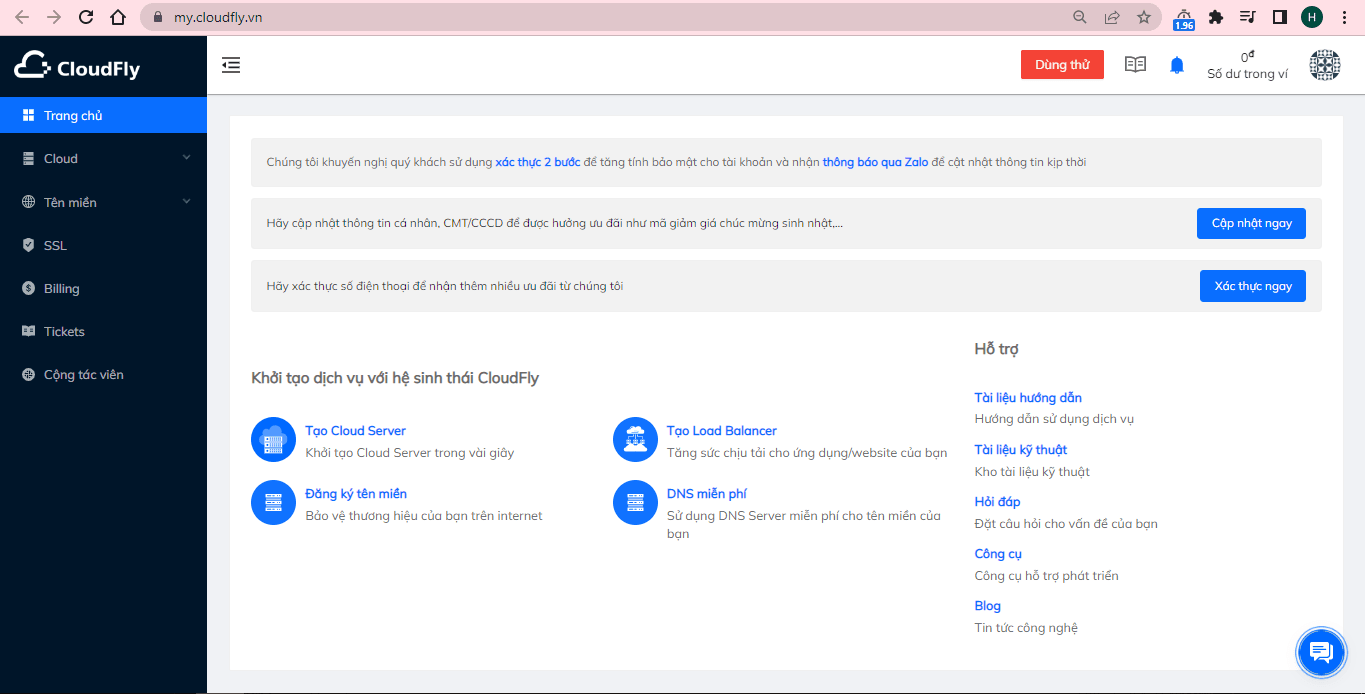Click the Đăng ký tên miền round icon
This screenshot has height=694, width=1365.
coord(273,503)
